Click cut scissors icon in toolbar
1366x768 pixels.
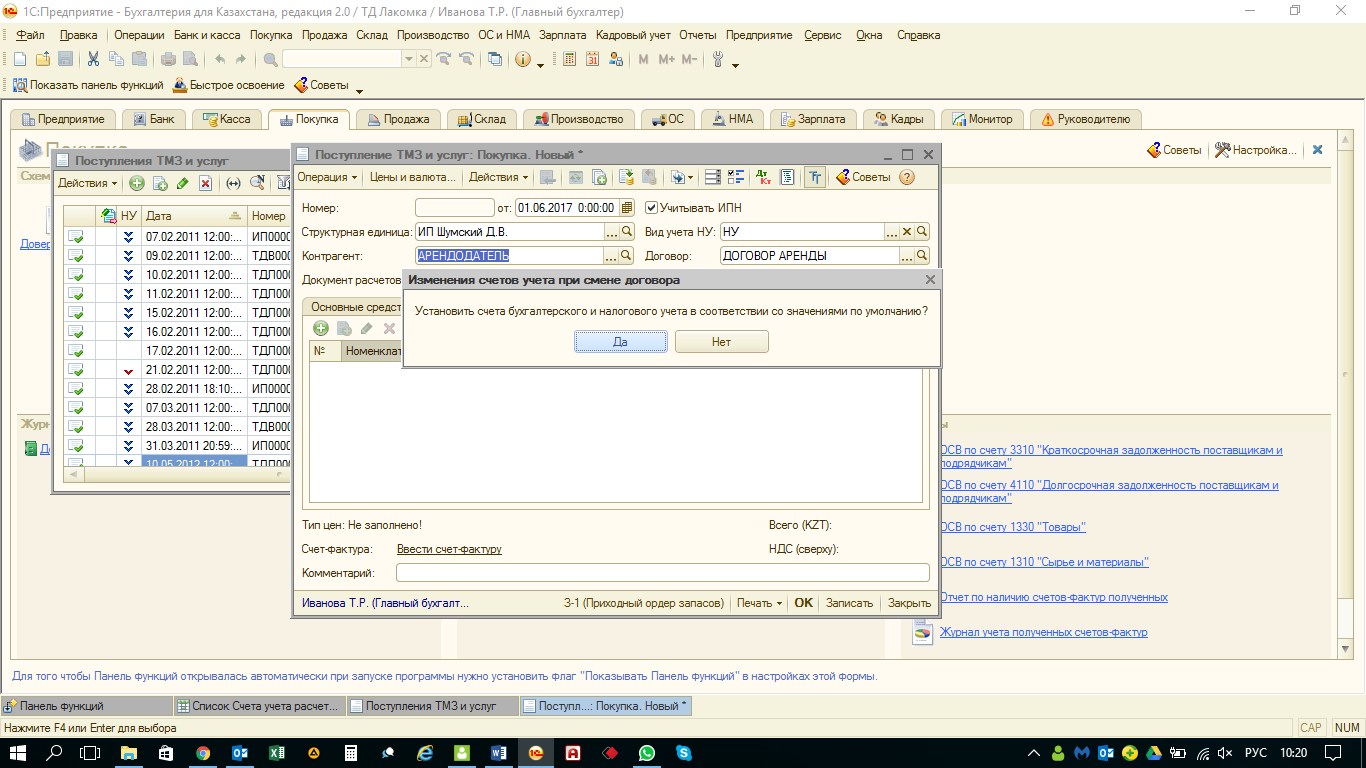(x=93, y=59)
